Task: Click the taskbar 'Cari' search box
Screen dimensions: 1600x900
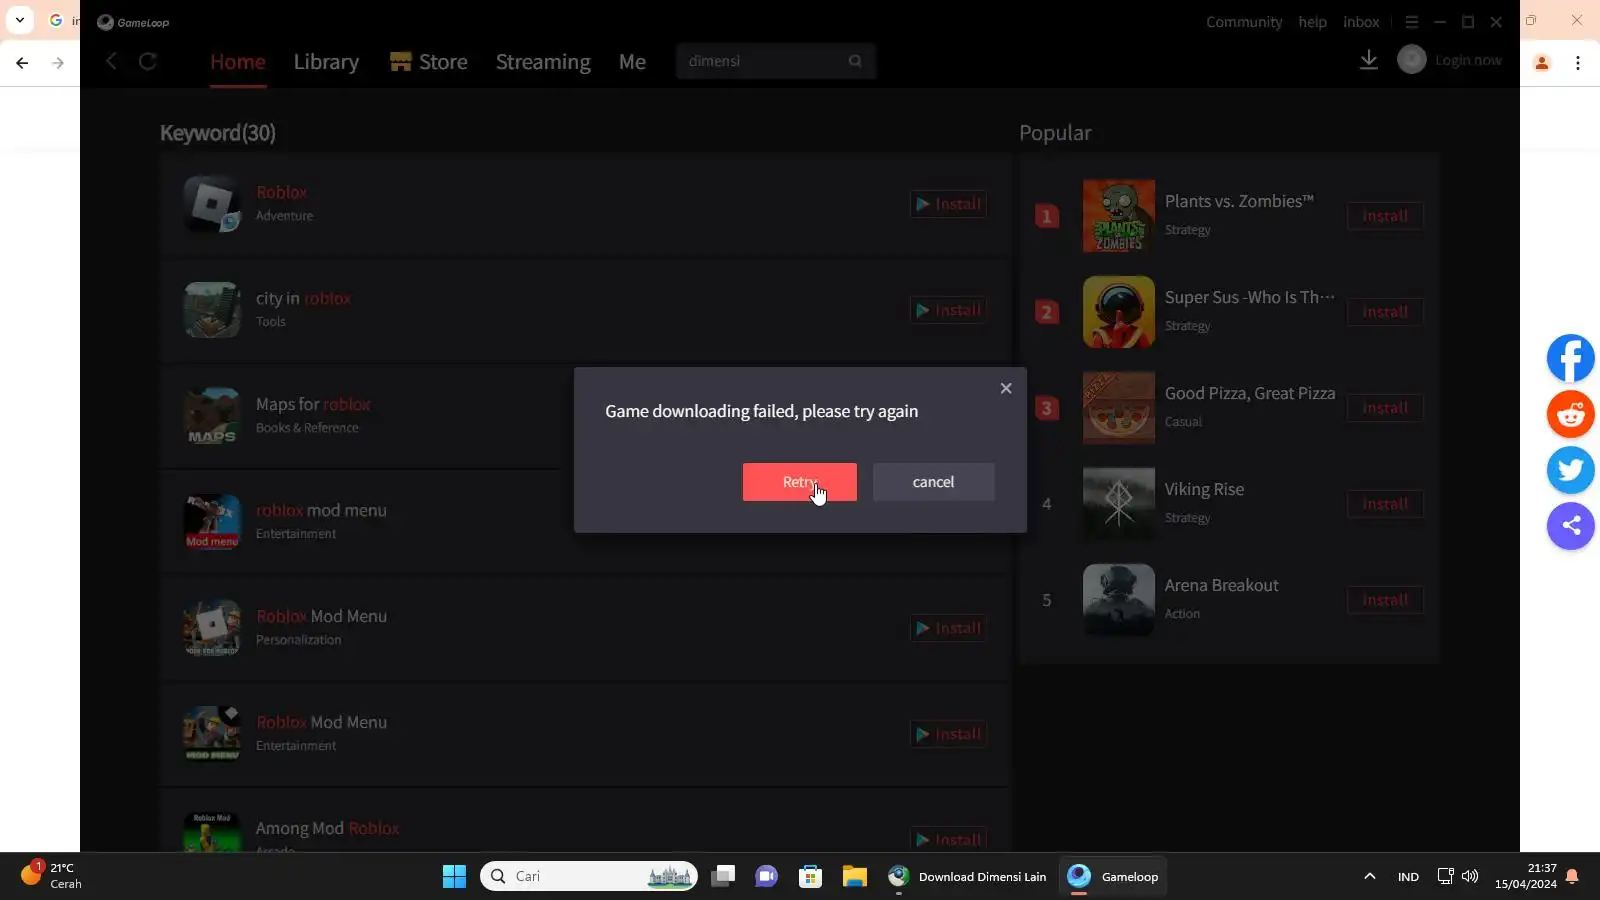Action: 589,877
